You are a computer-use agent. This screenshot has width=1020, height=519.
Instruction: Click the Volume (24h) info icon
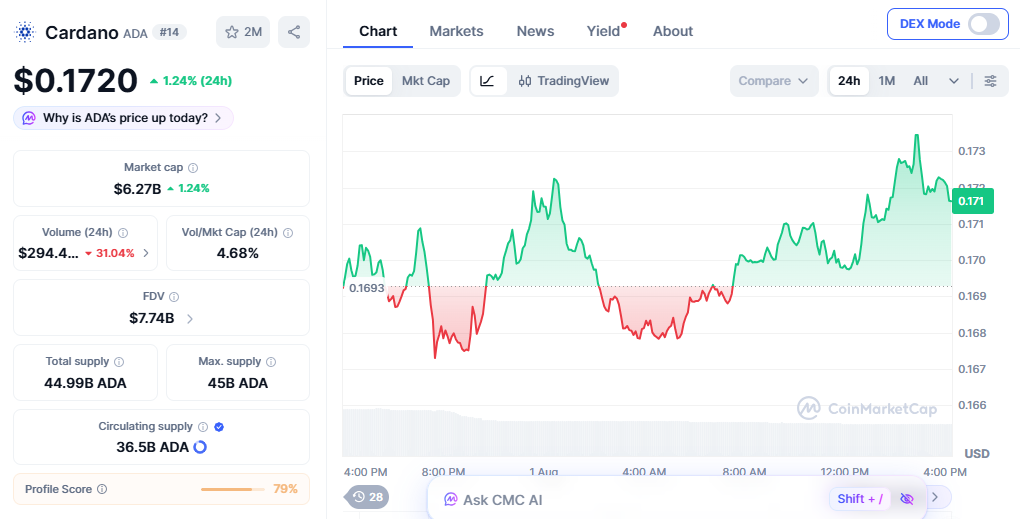click(x=123, y=233)
